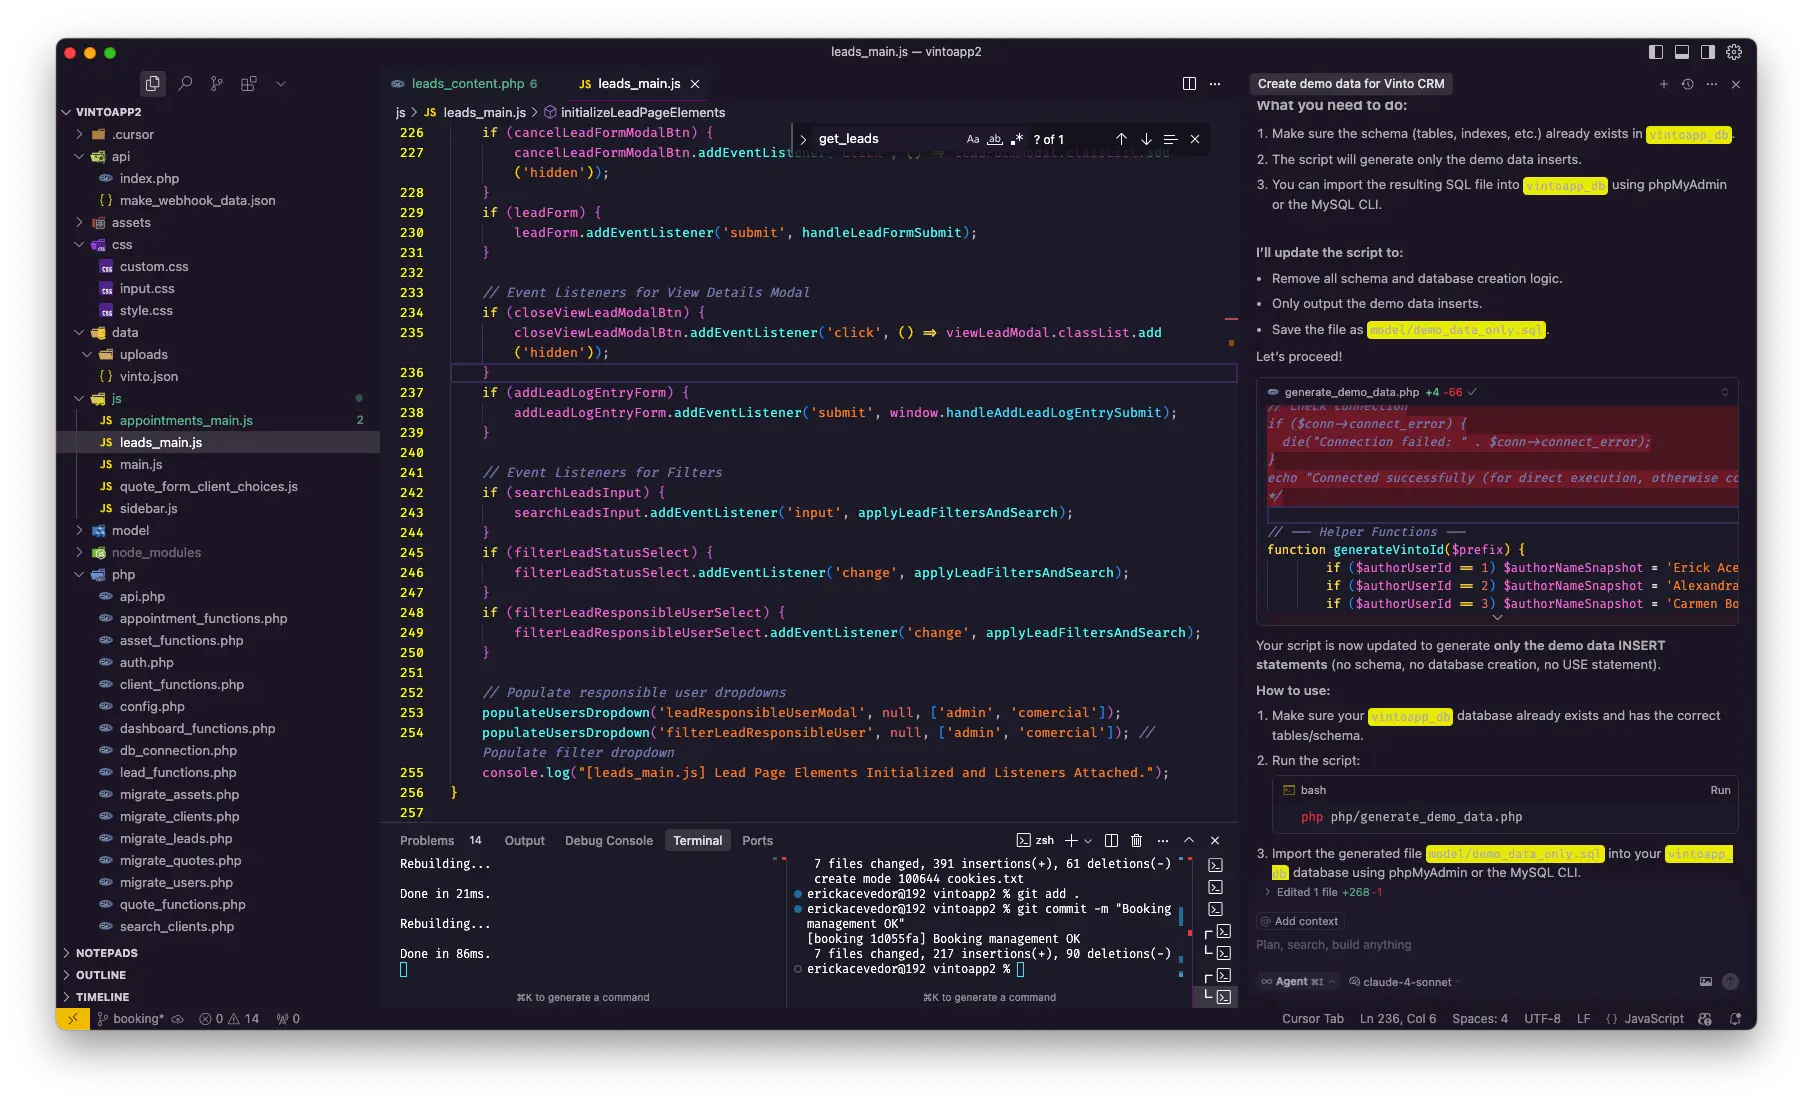1813x1104 pixels.
Task: Click the Copilot status icon in the status bar
Action: coord(1705,1019)
